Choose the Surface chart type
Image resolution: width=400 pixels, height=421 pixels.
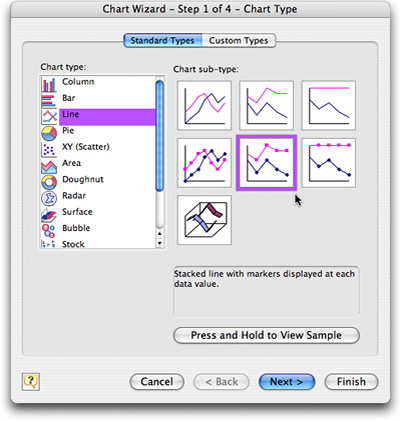pos(77,212)
